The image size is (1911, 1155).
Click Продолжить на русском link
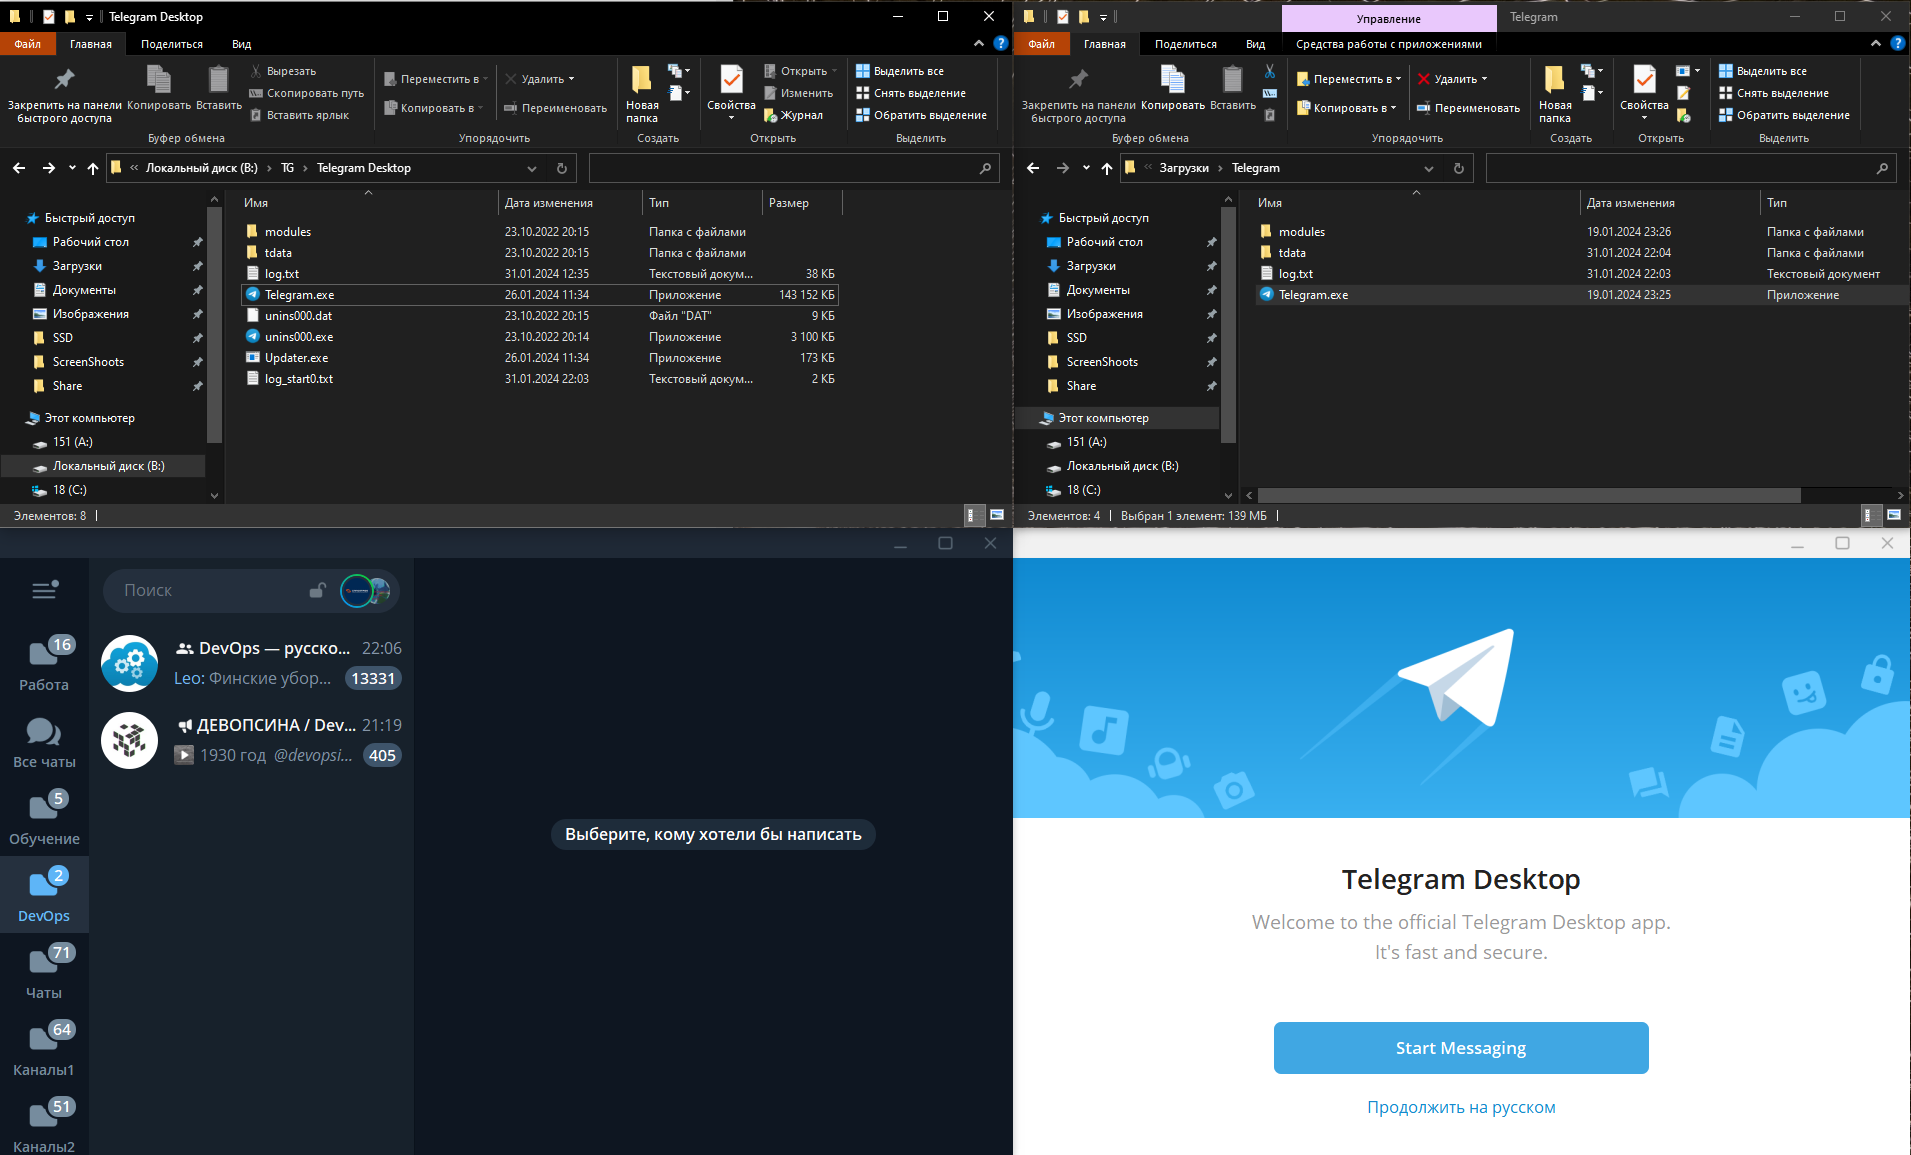(x=1461, y=1107)
